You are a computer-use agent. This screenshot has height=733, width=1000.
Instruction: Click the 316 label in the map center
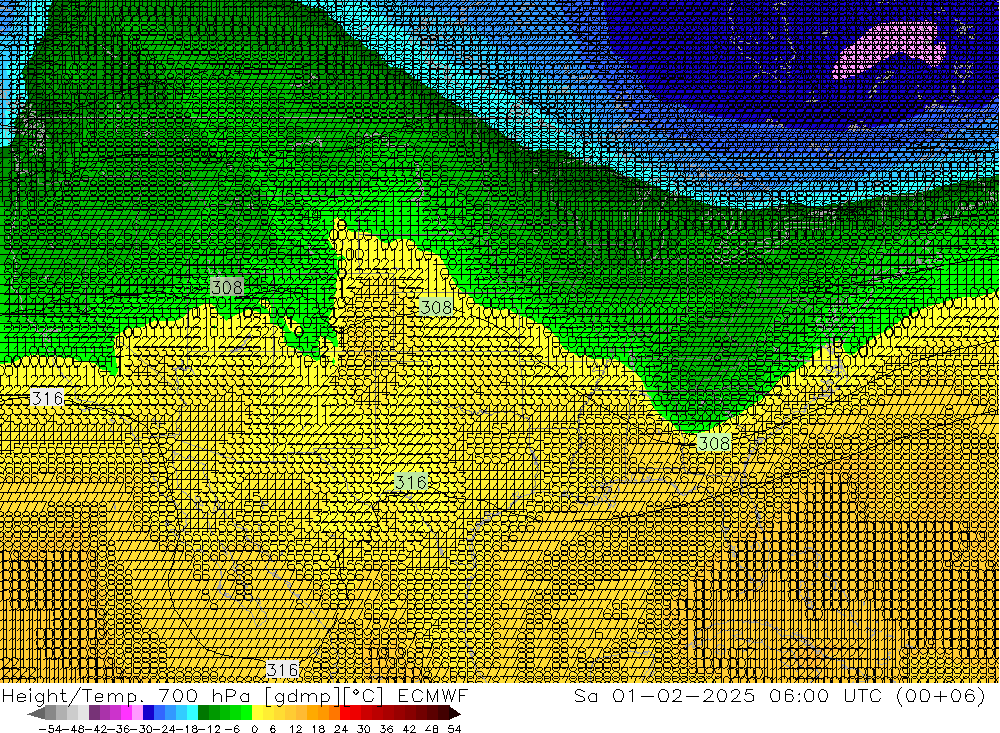(x=410, y=482)
